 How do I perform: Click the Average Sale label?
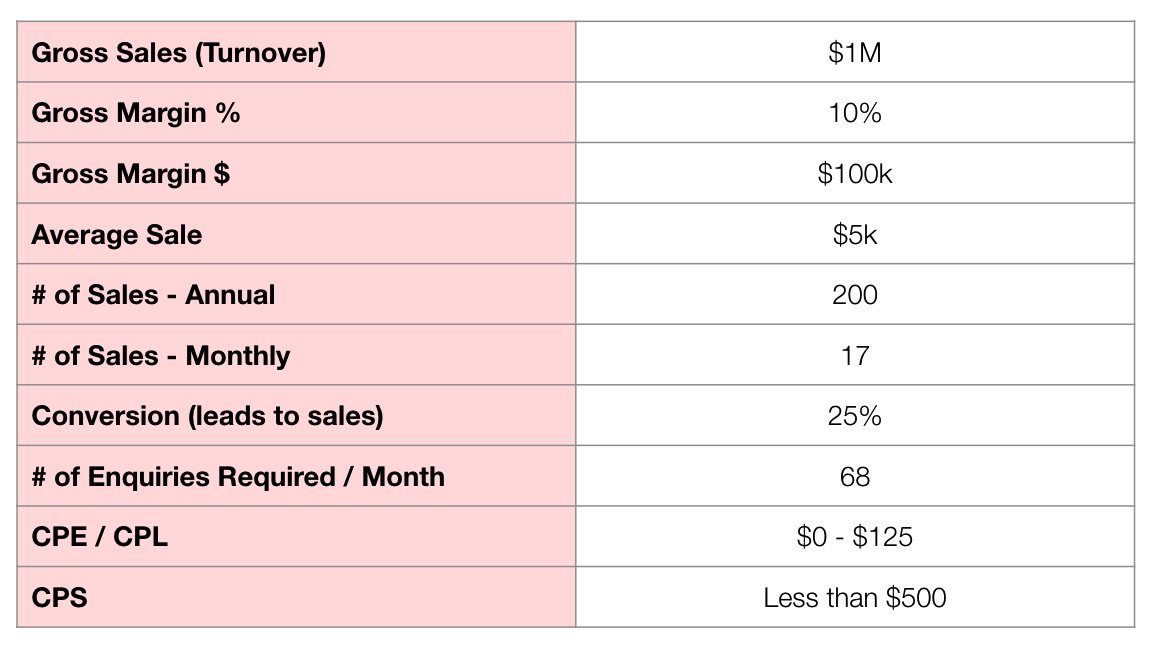[x=117, y=235]
